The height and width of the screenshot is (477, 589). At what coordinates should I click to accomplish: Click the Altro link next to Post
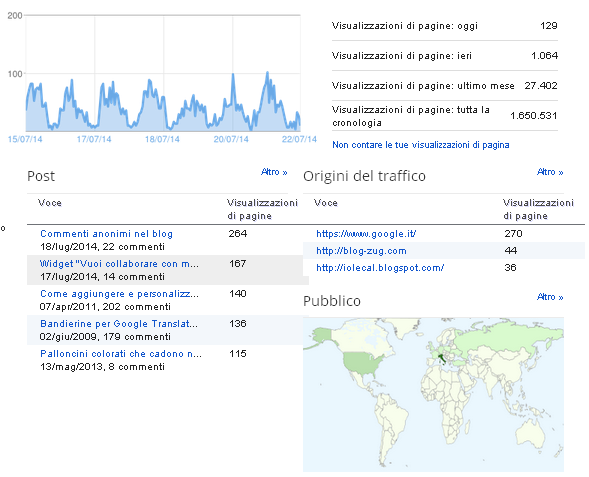(x=274, y=172)
